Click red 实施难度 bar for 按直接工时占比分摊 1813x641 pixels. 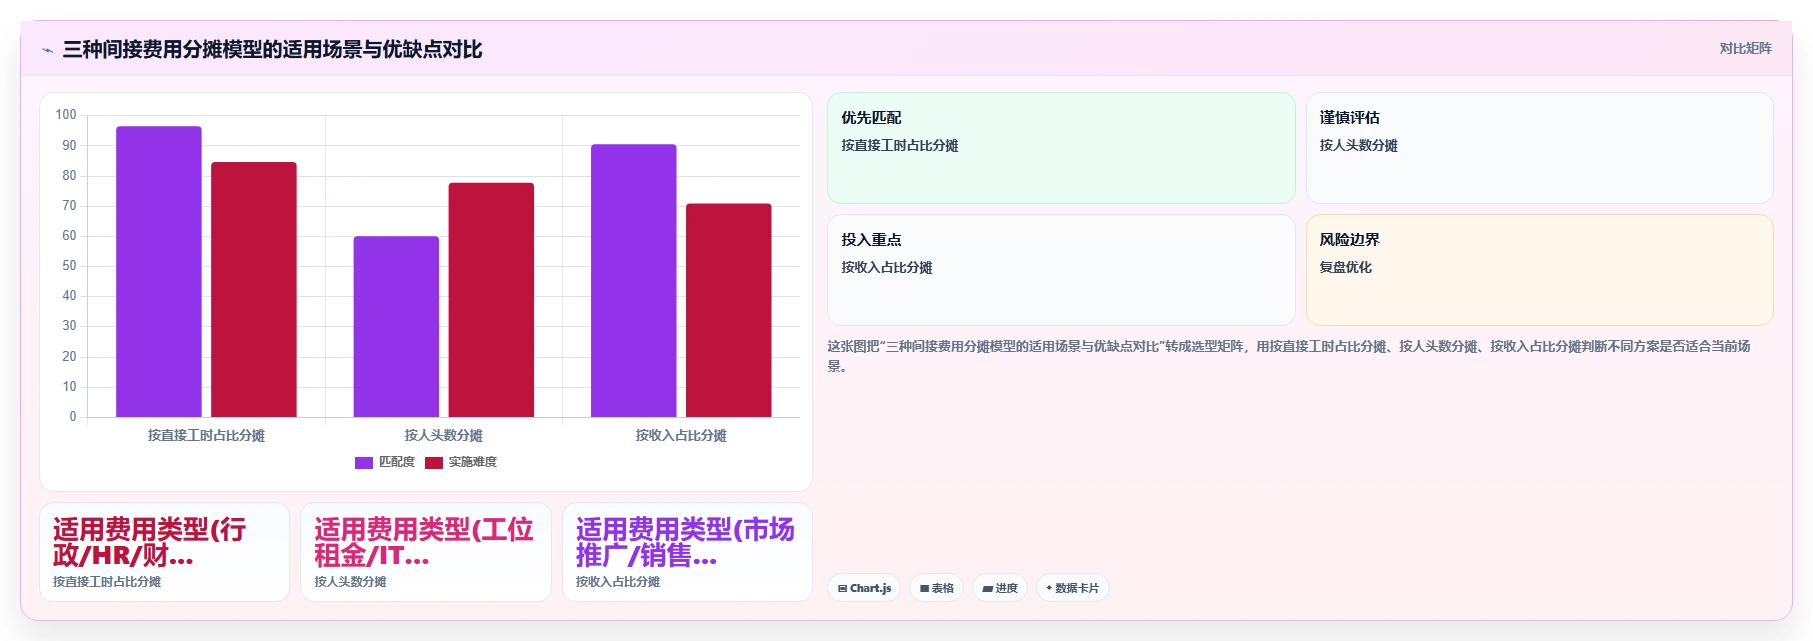[254, 289]
